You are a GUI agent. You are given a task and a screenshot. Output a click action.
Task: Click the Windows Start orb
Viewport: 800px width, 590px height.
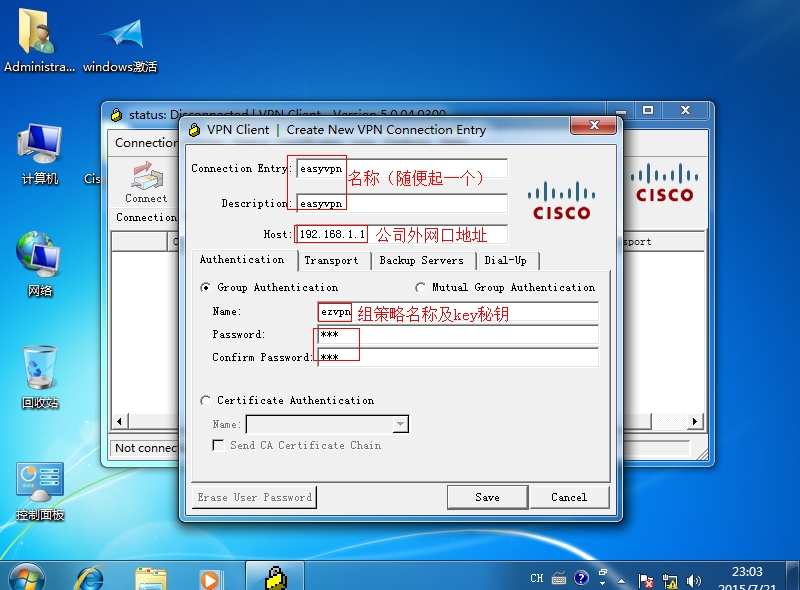(x=27, y=578)
